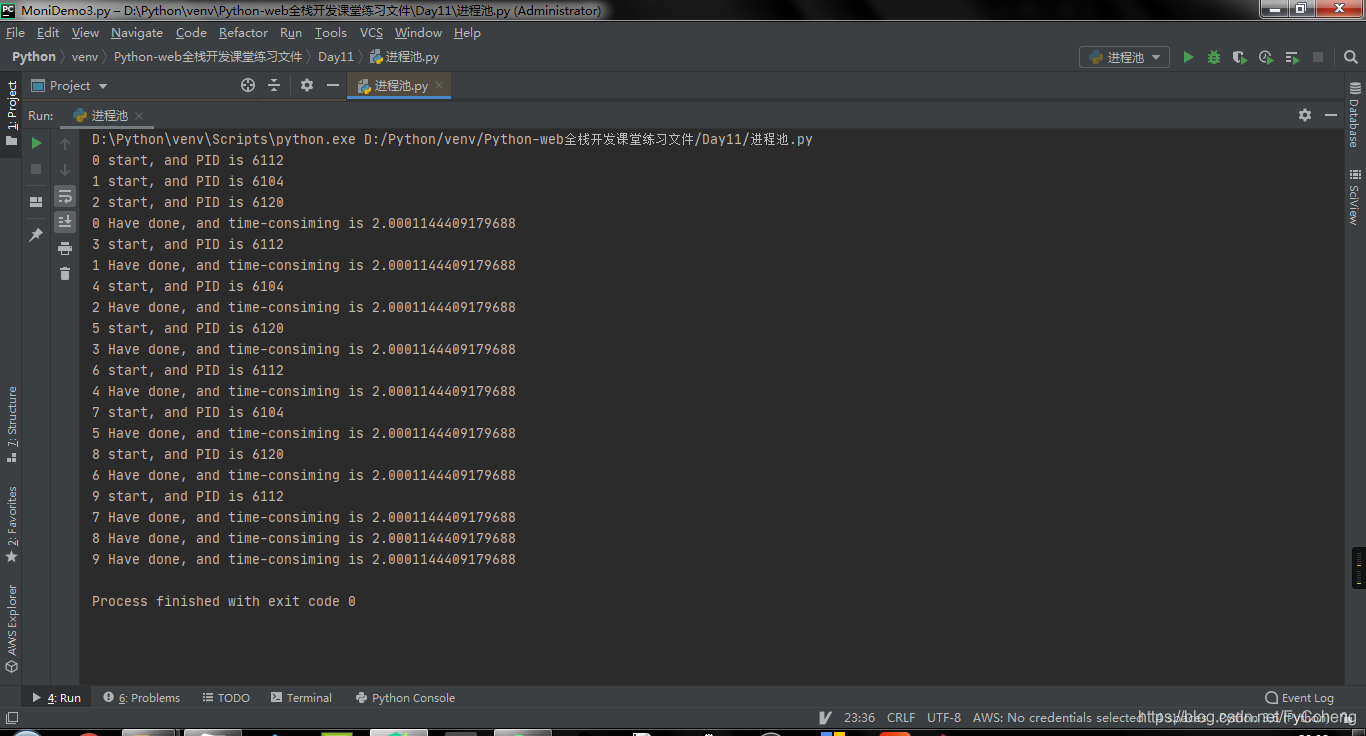Image resolution: width=1366 pixels, height=736 pixels.
Task: Close the 进程池 Run tab
Action: pos(139,116)
